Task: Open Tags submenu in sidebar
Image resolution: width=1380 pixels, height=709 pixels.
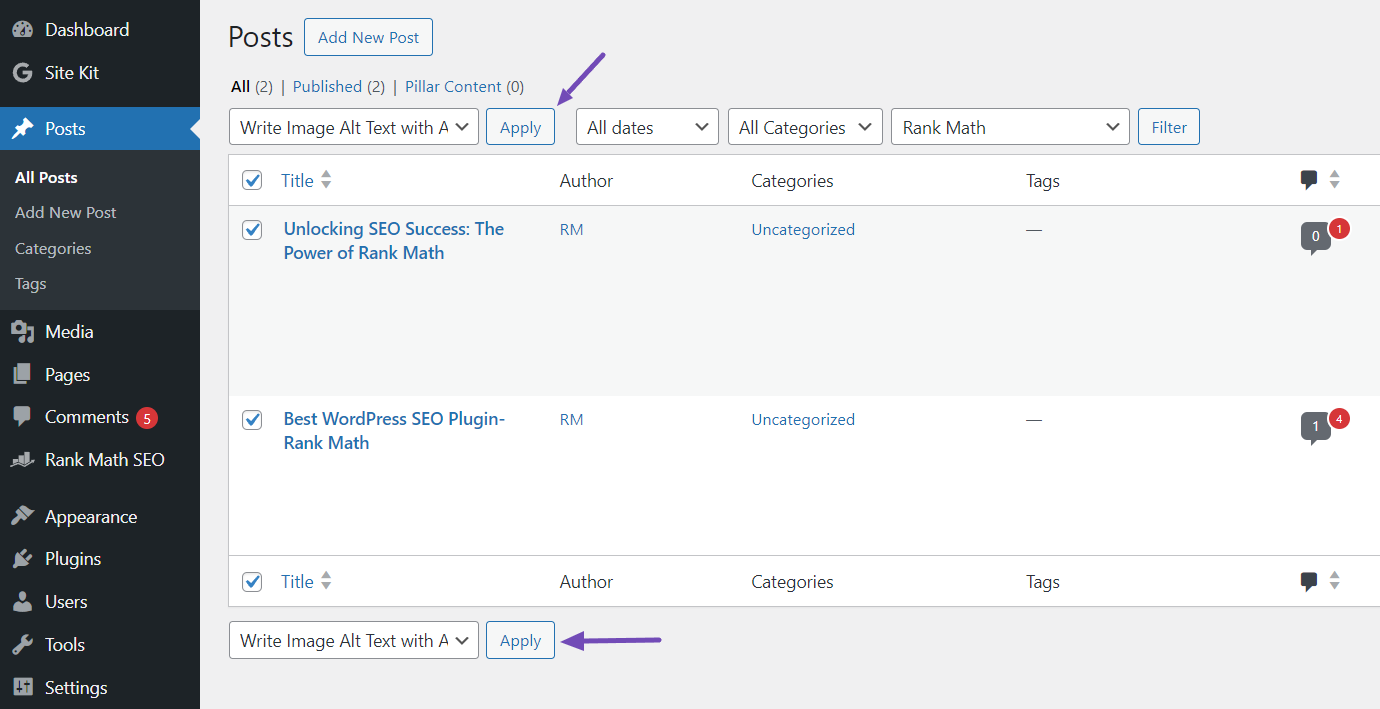Action: 31,283
